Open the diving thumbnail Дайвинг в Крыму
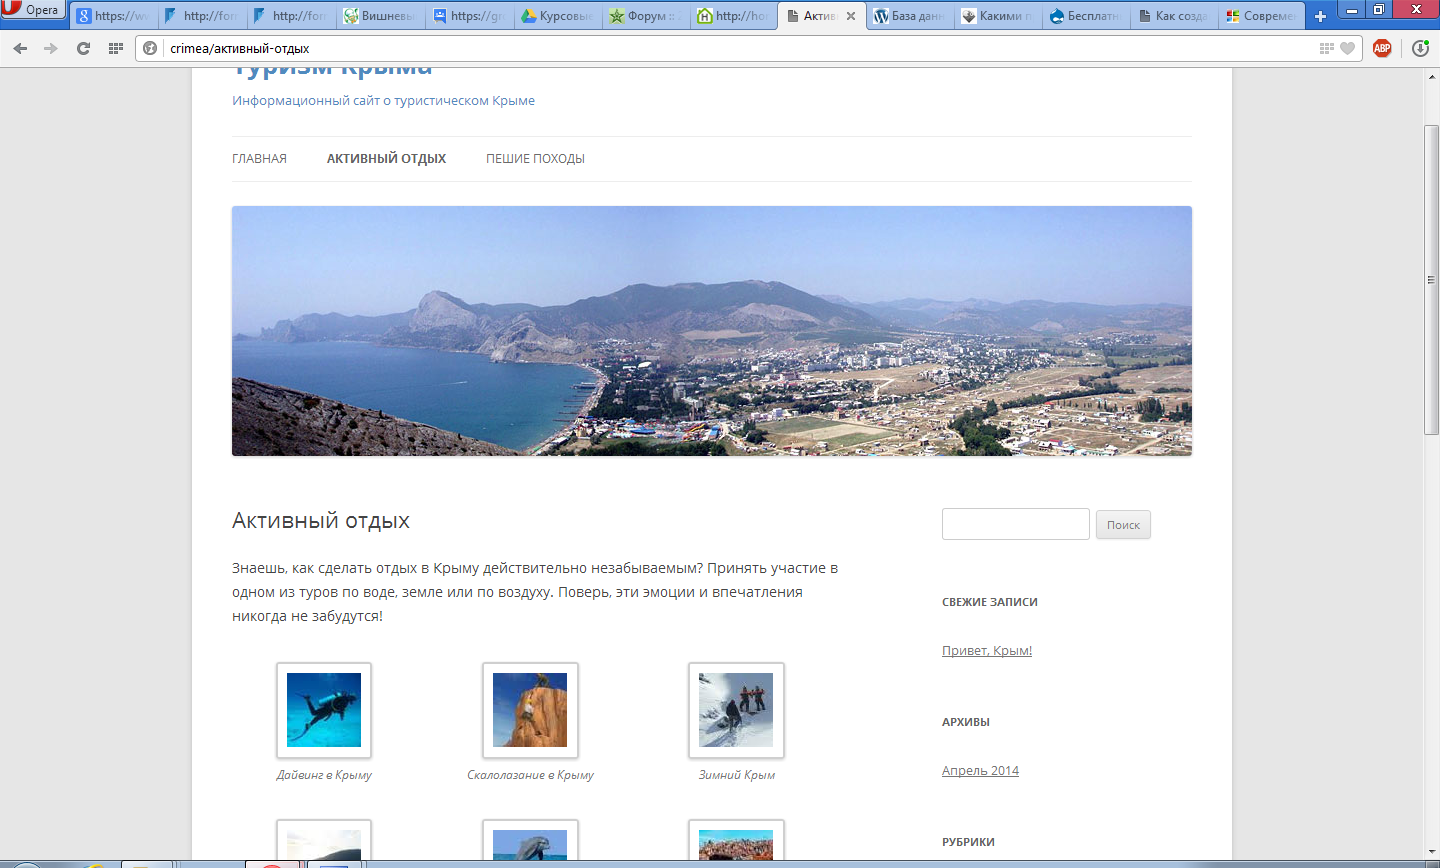The width and height of the screenshot is (1440, 868). [x=324, y=710]
